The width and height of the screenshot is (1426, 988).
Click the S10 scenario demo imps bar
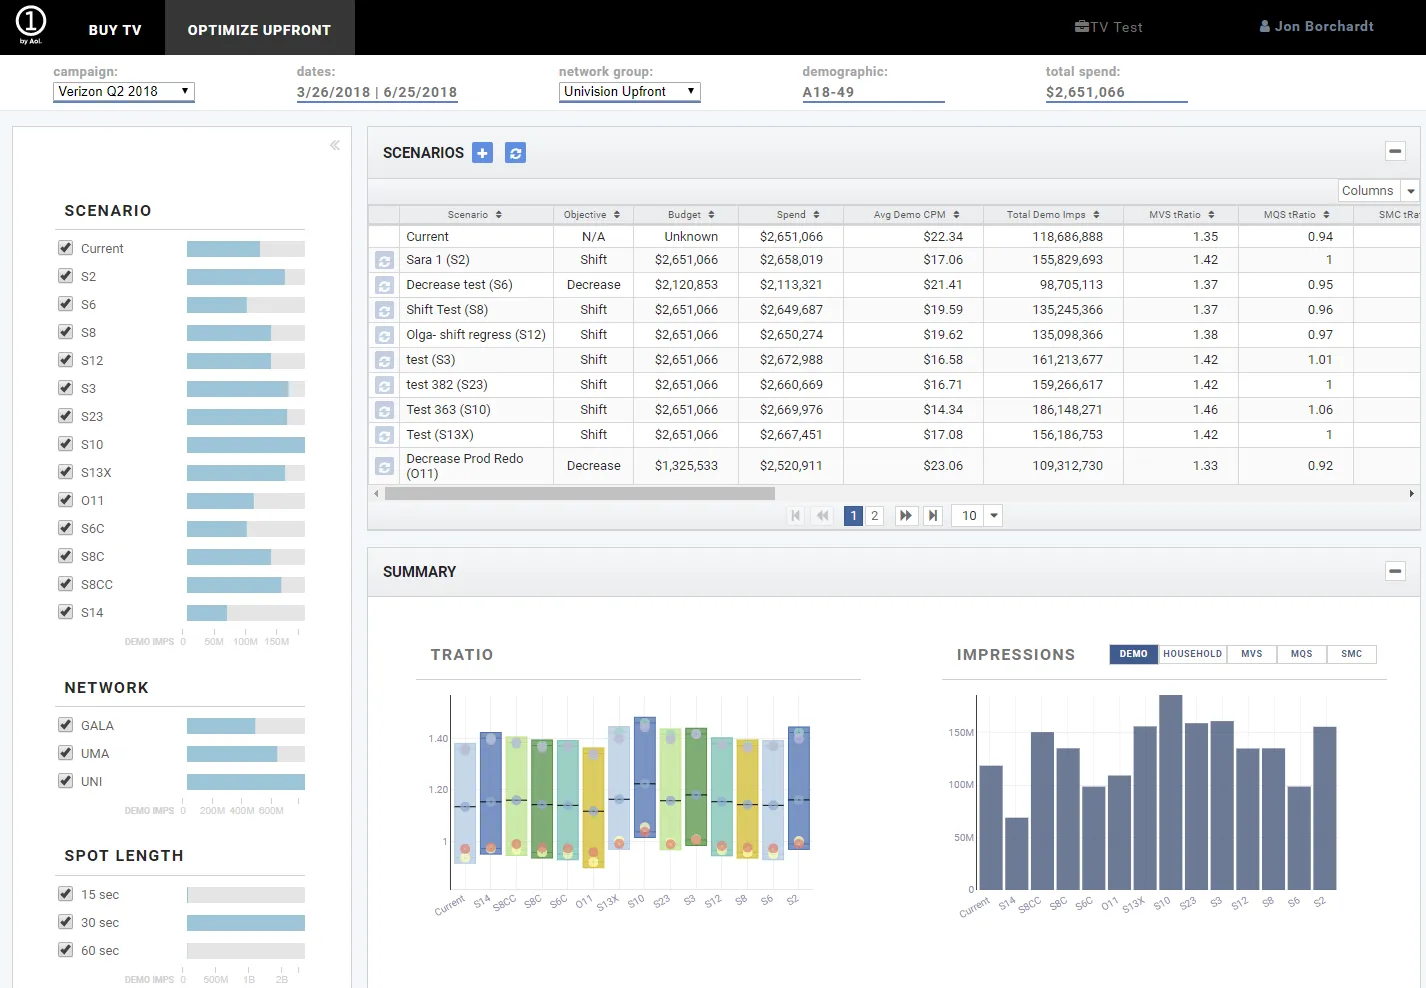[x=246, y=445]
